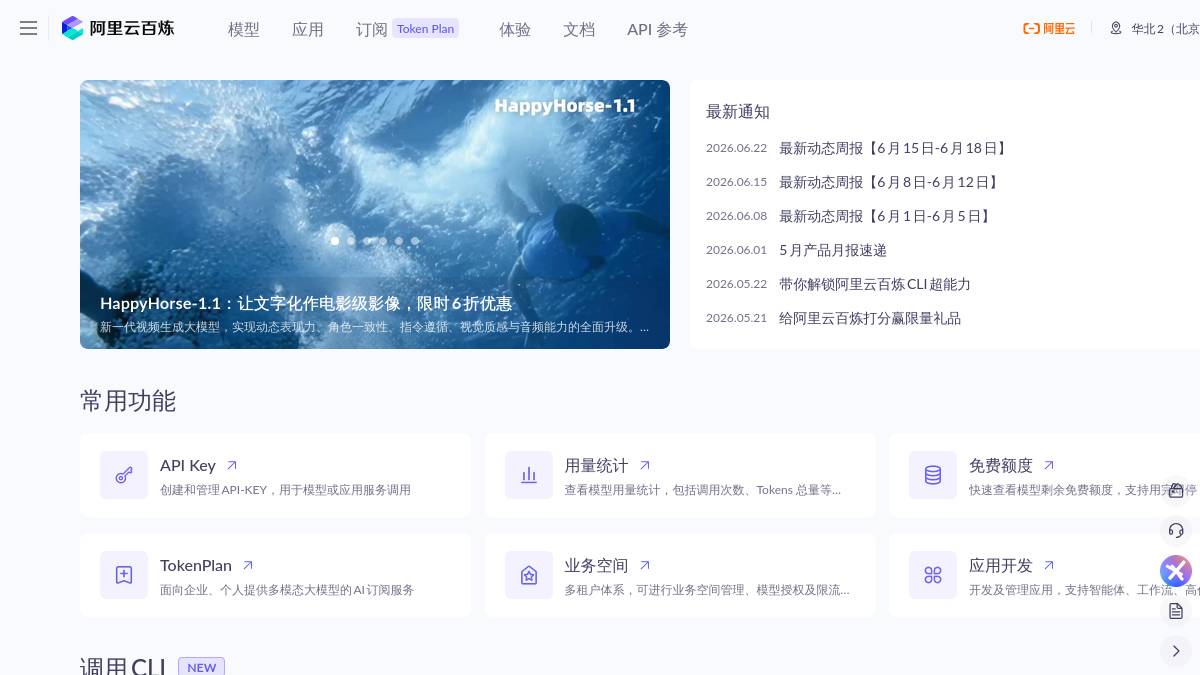The image size is (1200, 675).
Task: Open 最新动态周报 6月8日-6月12日
Action: click(890, 182)
